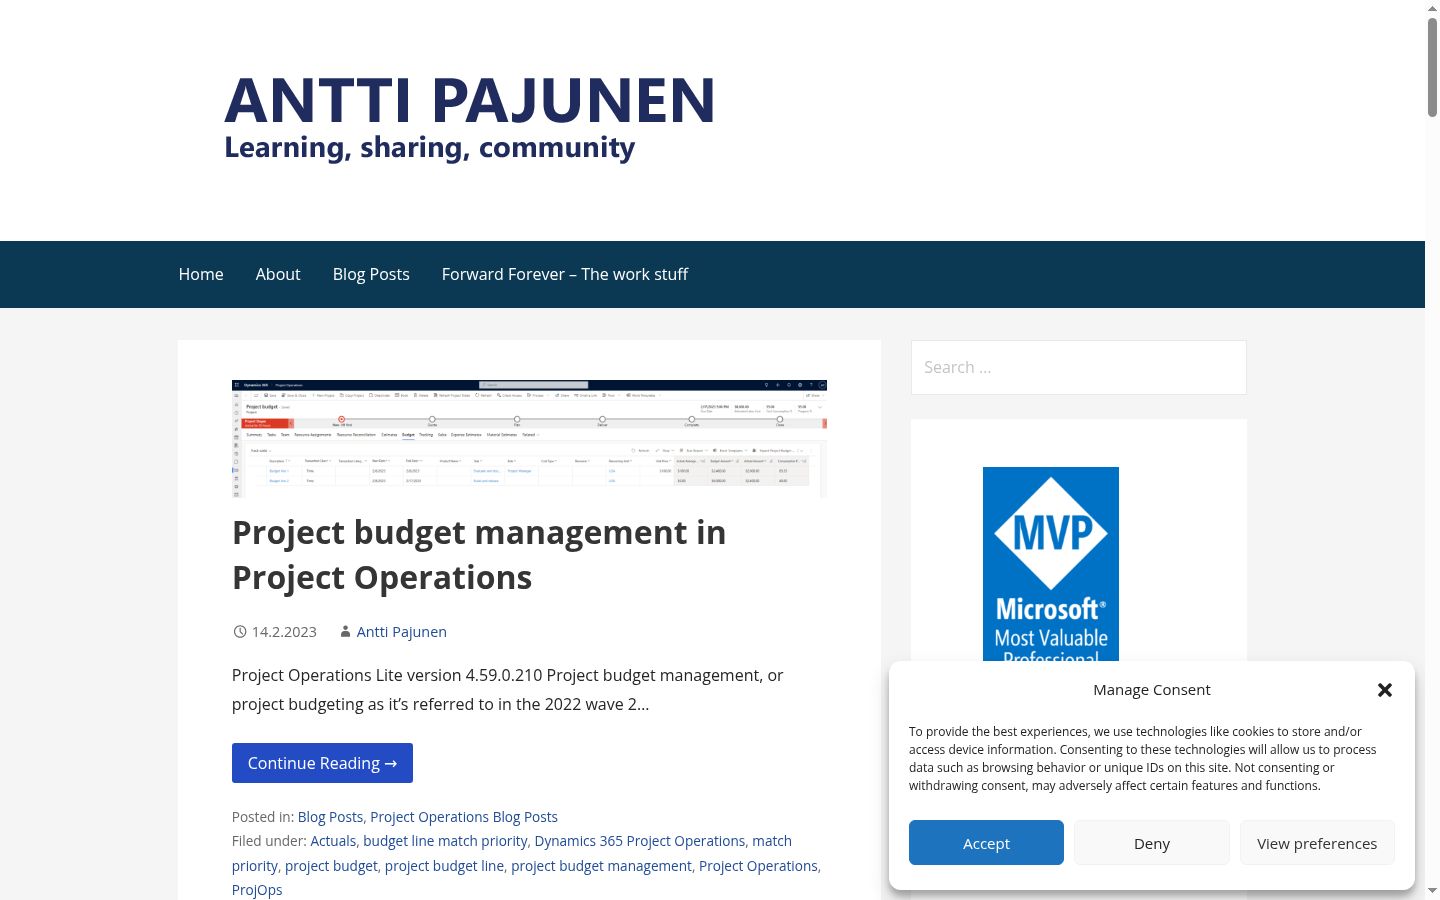Open author link Antti Pajunen
The height and width of the screenshot is (900, 1440).
pos(402,632)
